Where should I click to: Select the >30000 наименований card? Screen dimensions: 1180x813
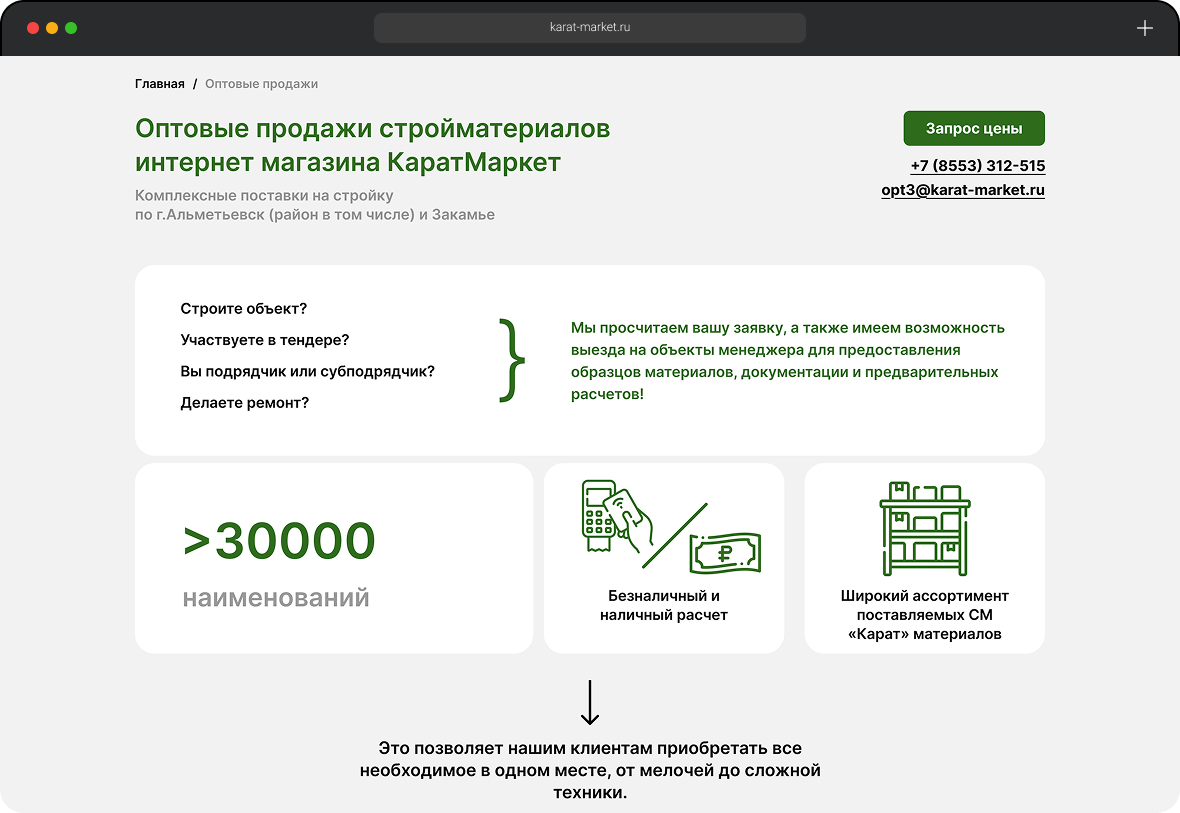point(333,557)
